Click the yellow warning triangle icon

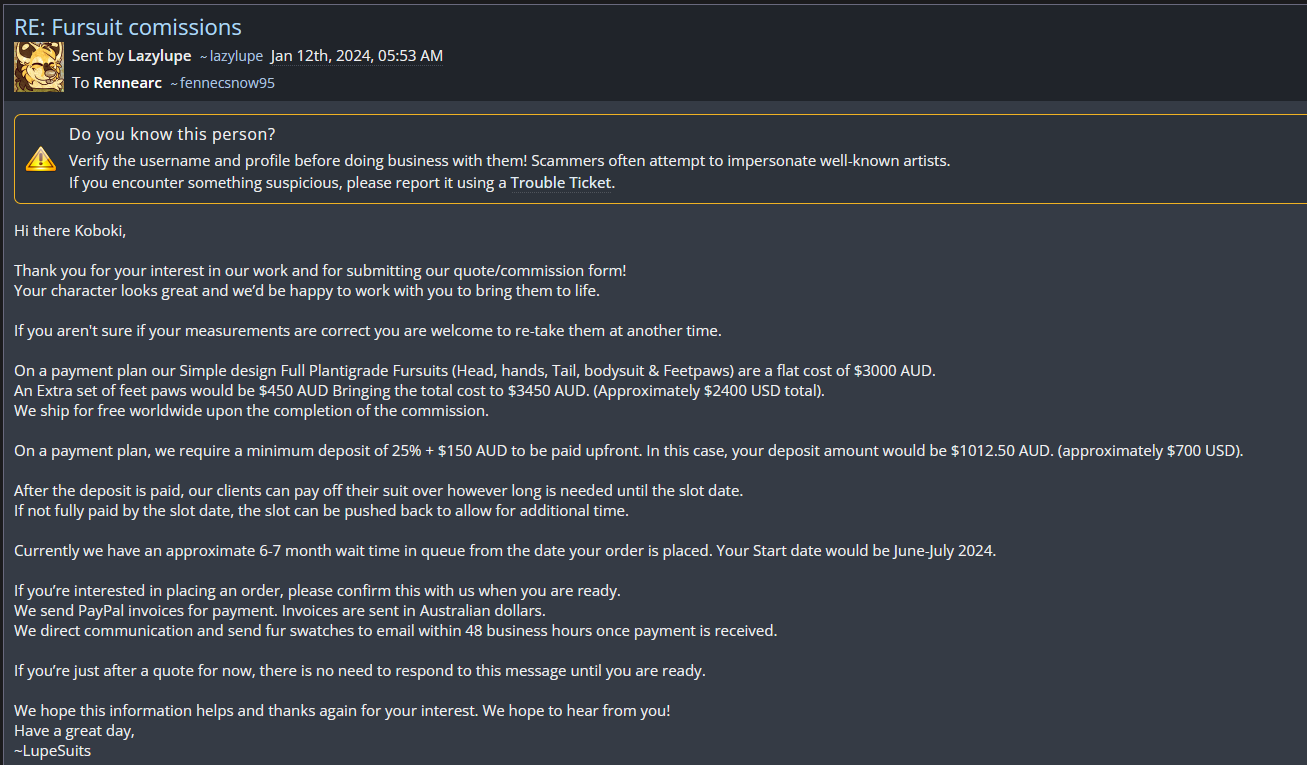(41, 158)
